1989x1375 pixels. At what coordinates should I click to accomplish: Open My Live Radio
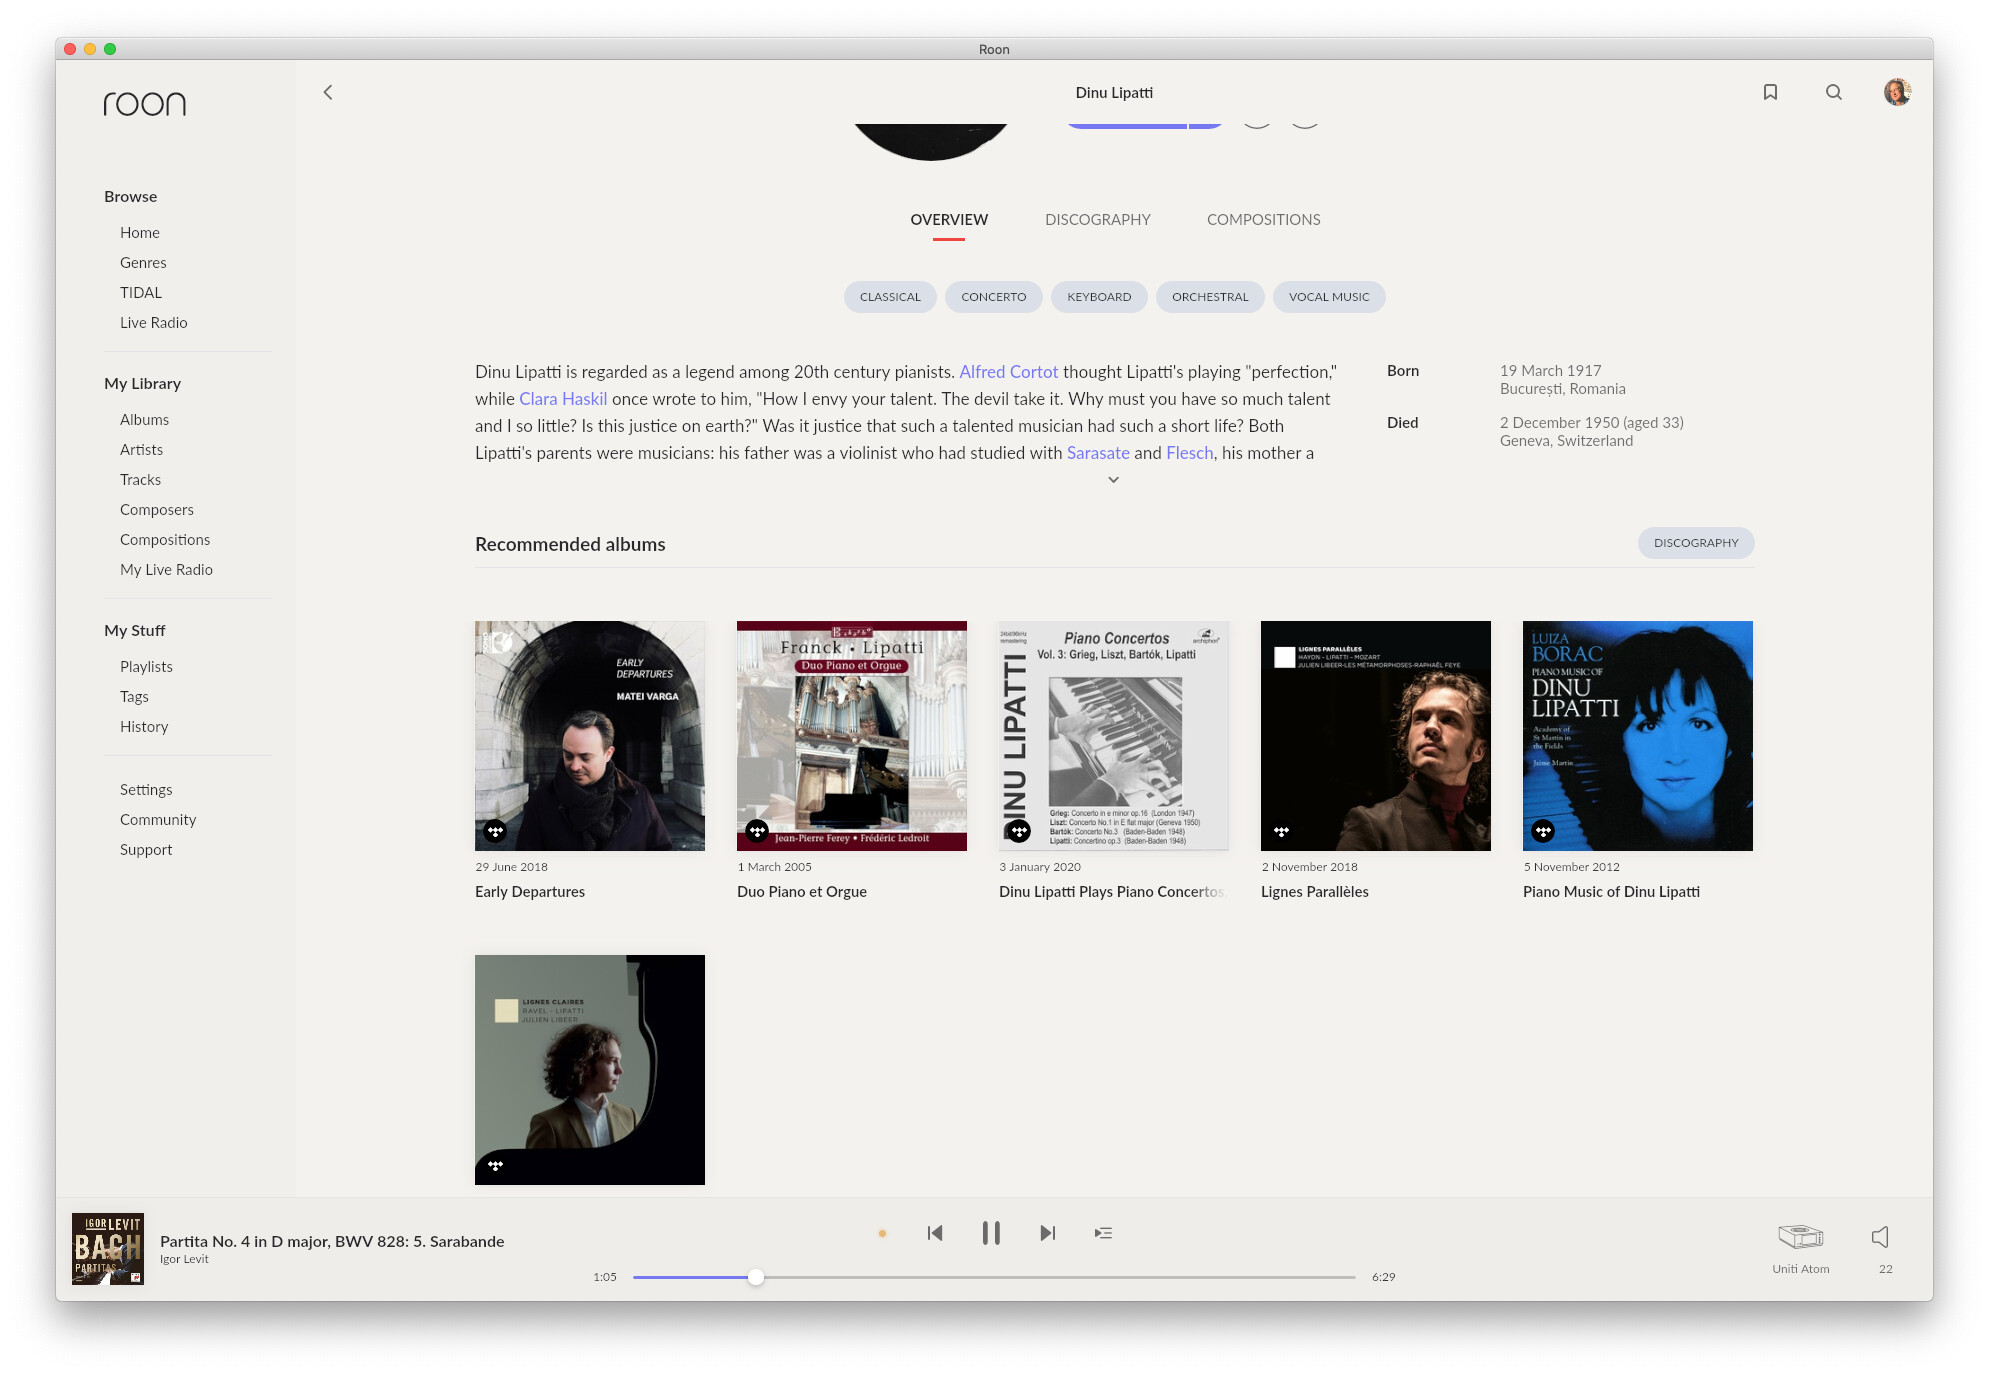click(x=166, y=570)
